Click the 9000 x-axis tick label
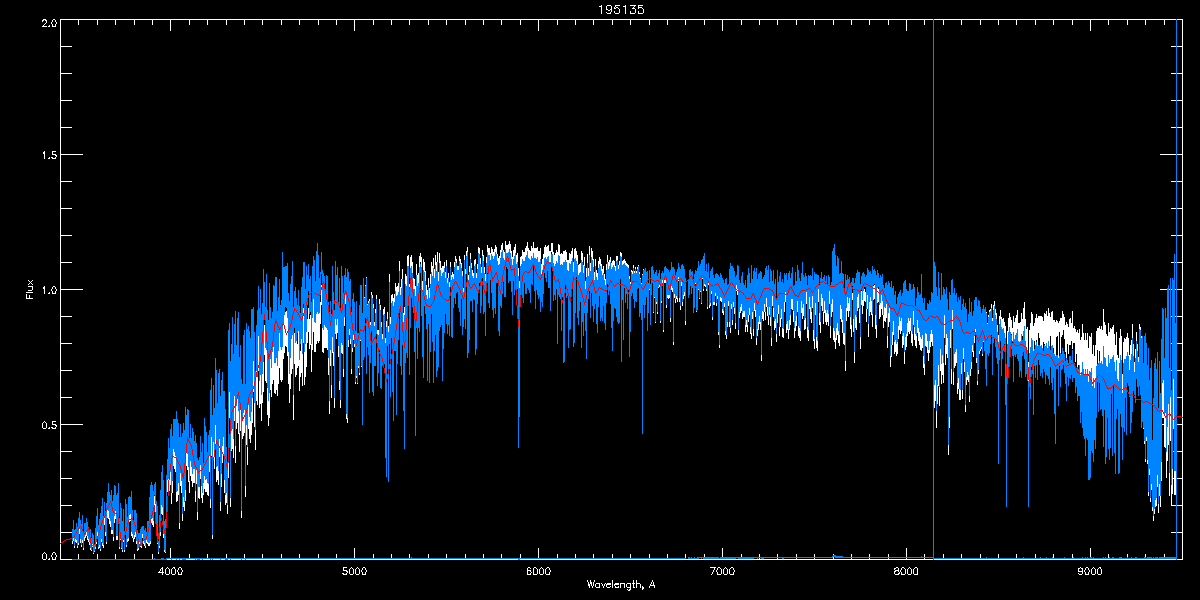The width and height of the screenshot is (1200, 600). click(1090, 572)
